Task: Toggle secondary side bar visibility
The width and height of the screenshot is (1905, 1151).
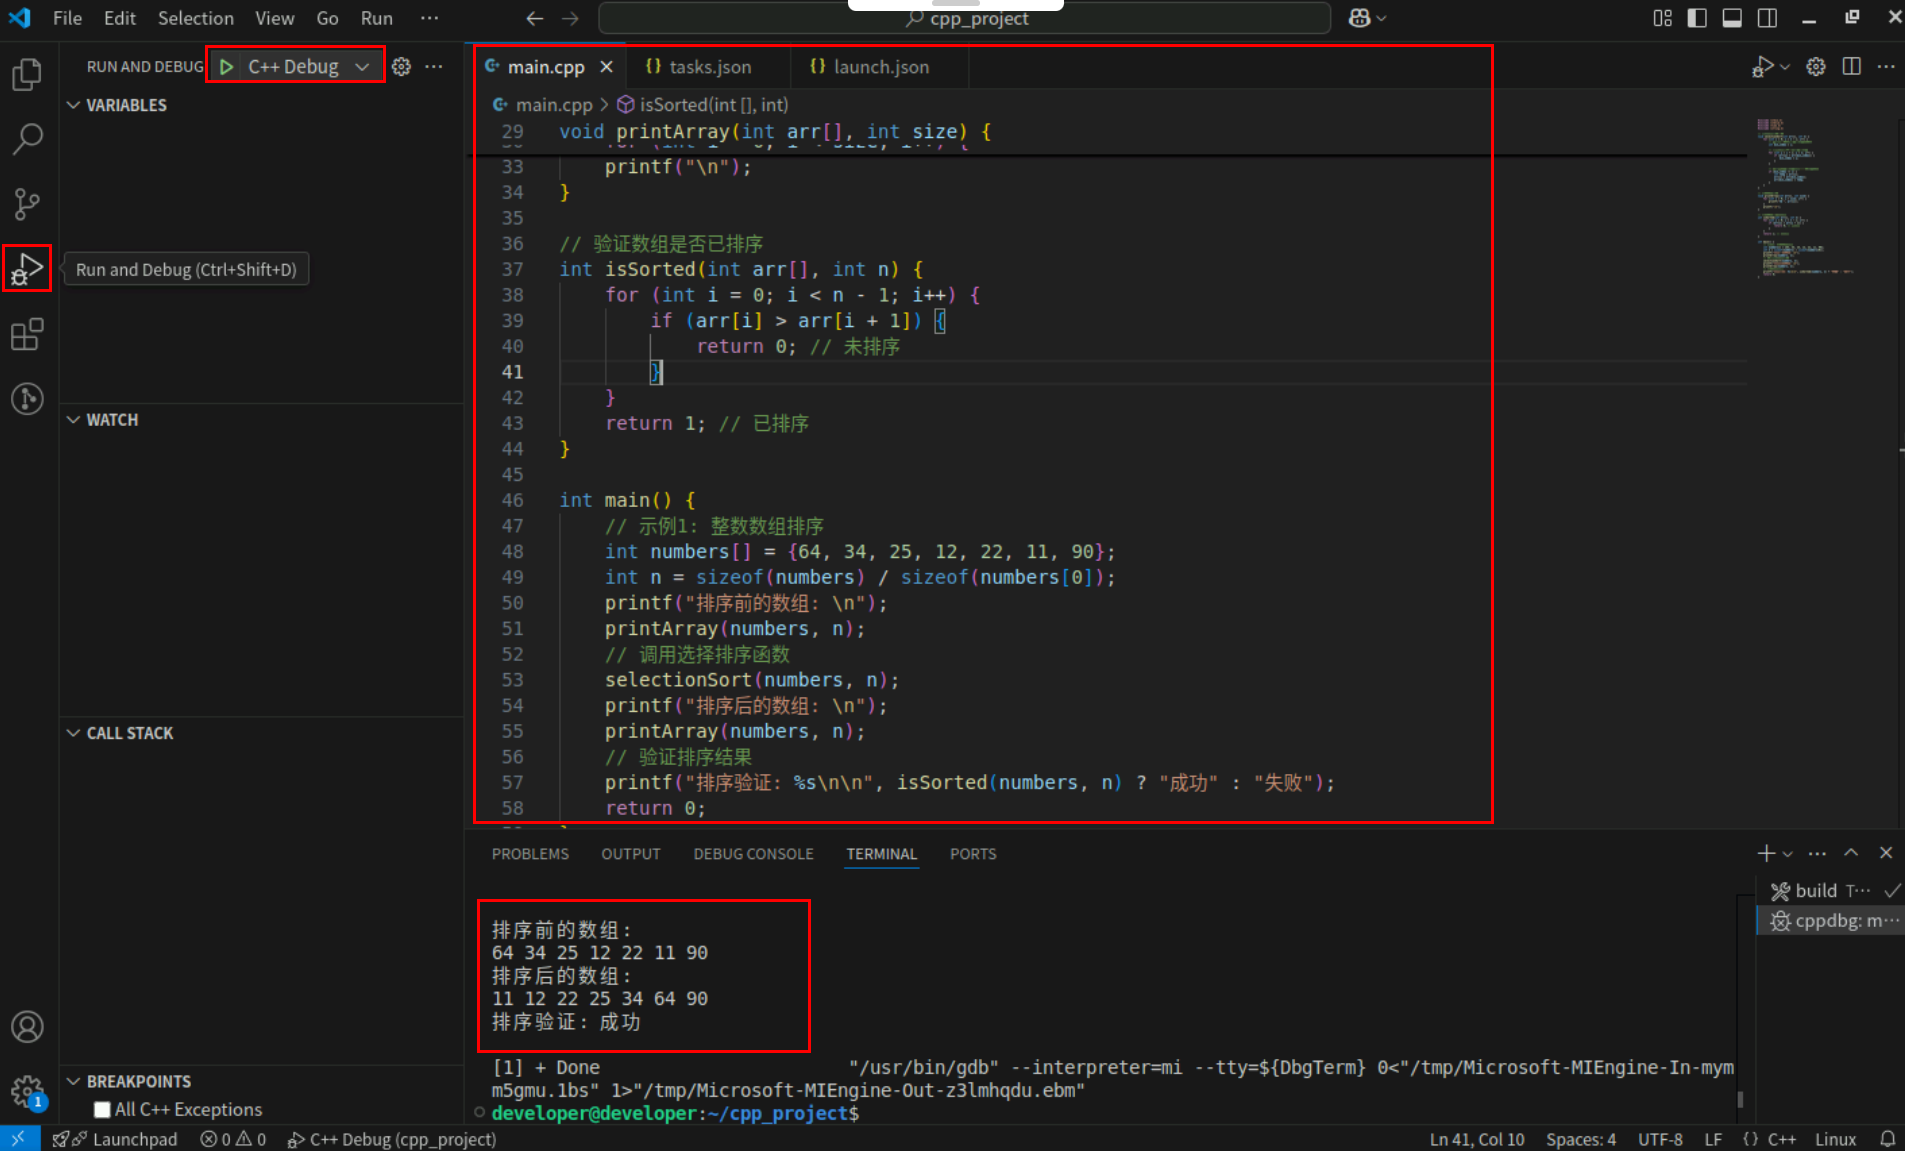Action: [x=1767, y=18]
